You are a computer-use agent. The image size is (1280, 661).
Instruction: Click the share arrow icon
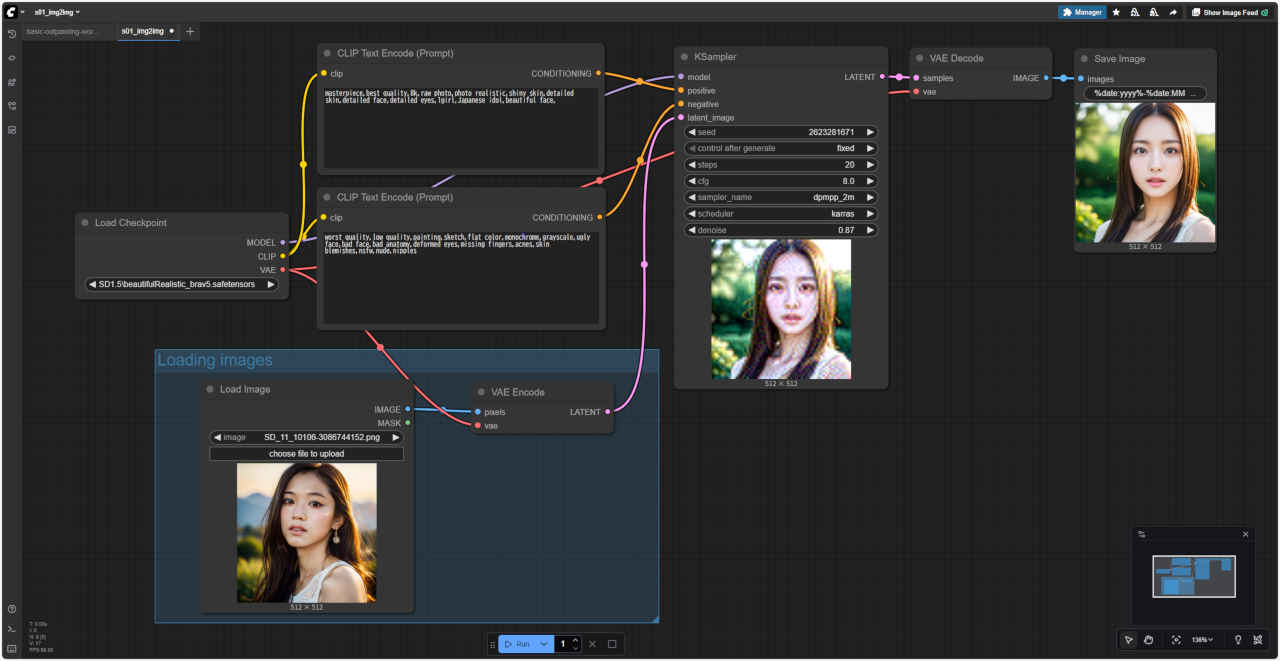click(1172, 13)
